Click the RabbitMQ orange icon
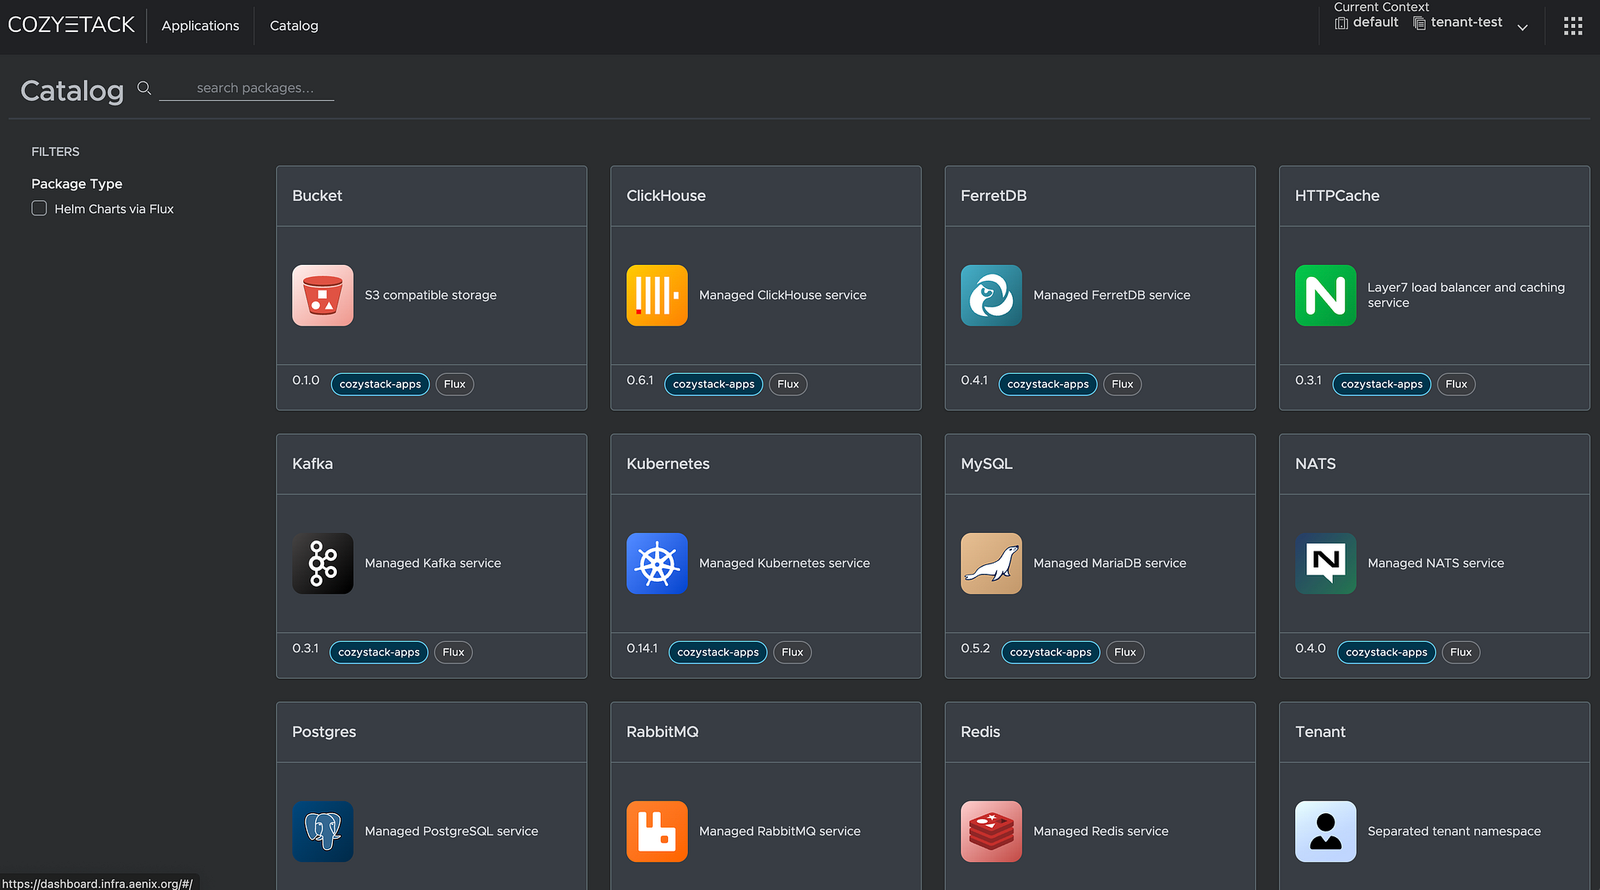Image resolution: width=1600 pixels, height=890 pixels. tap(657, 831)
